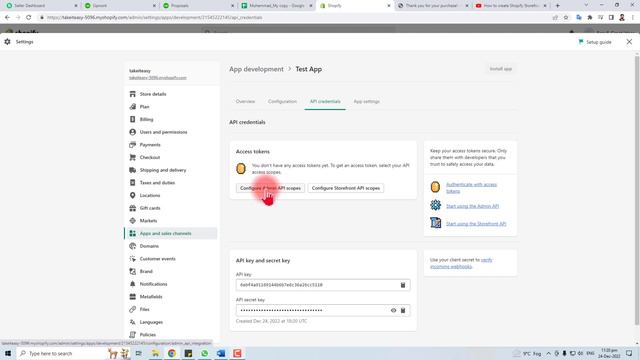
Task: Open verify incoming webhooks link
Action: click(461, 263)
